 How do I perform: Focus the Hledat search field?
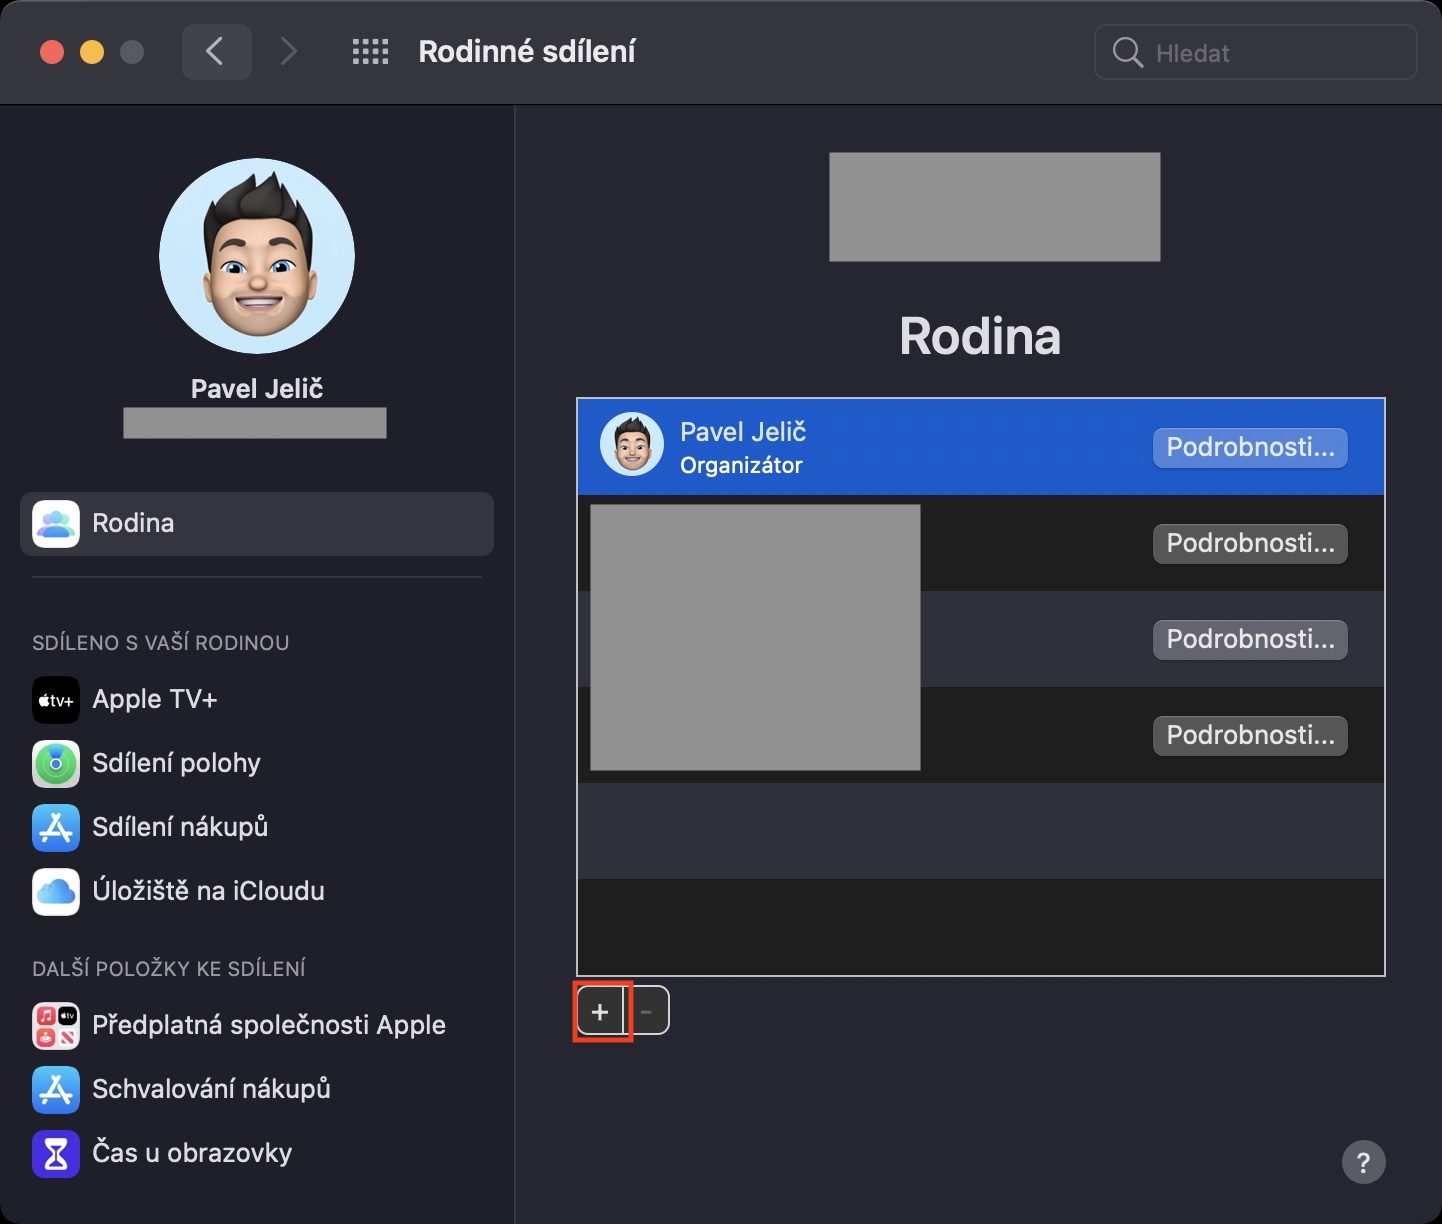coord(1256,52)
